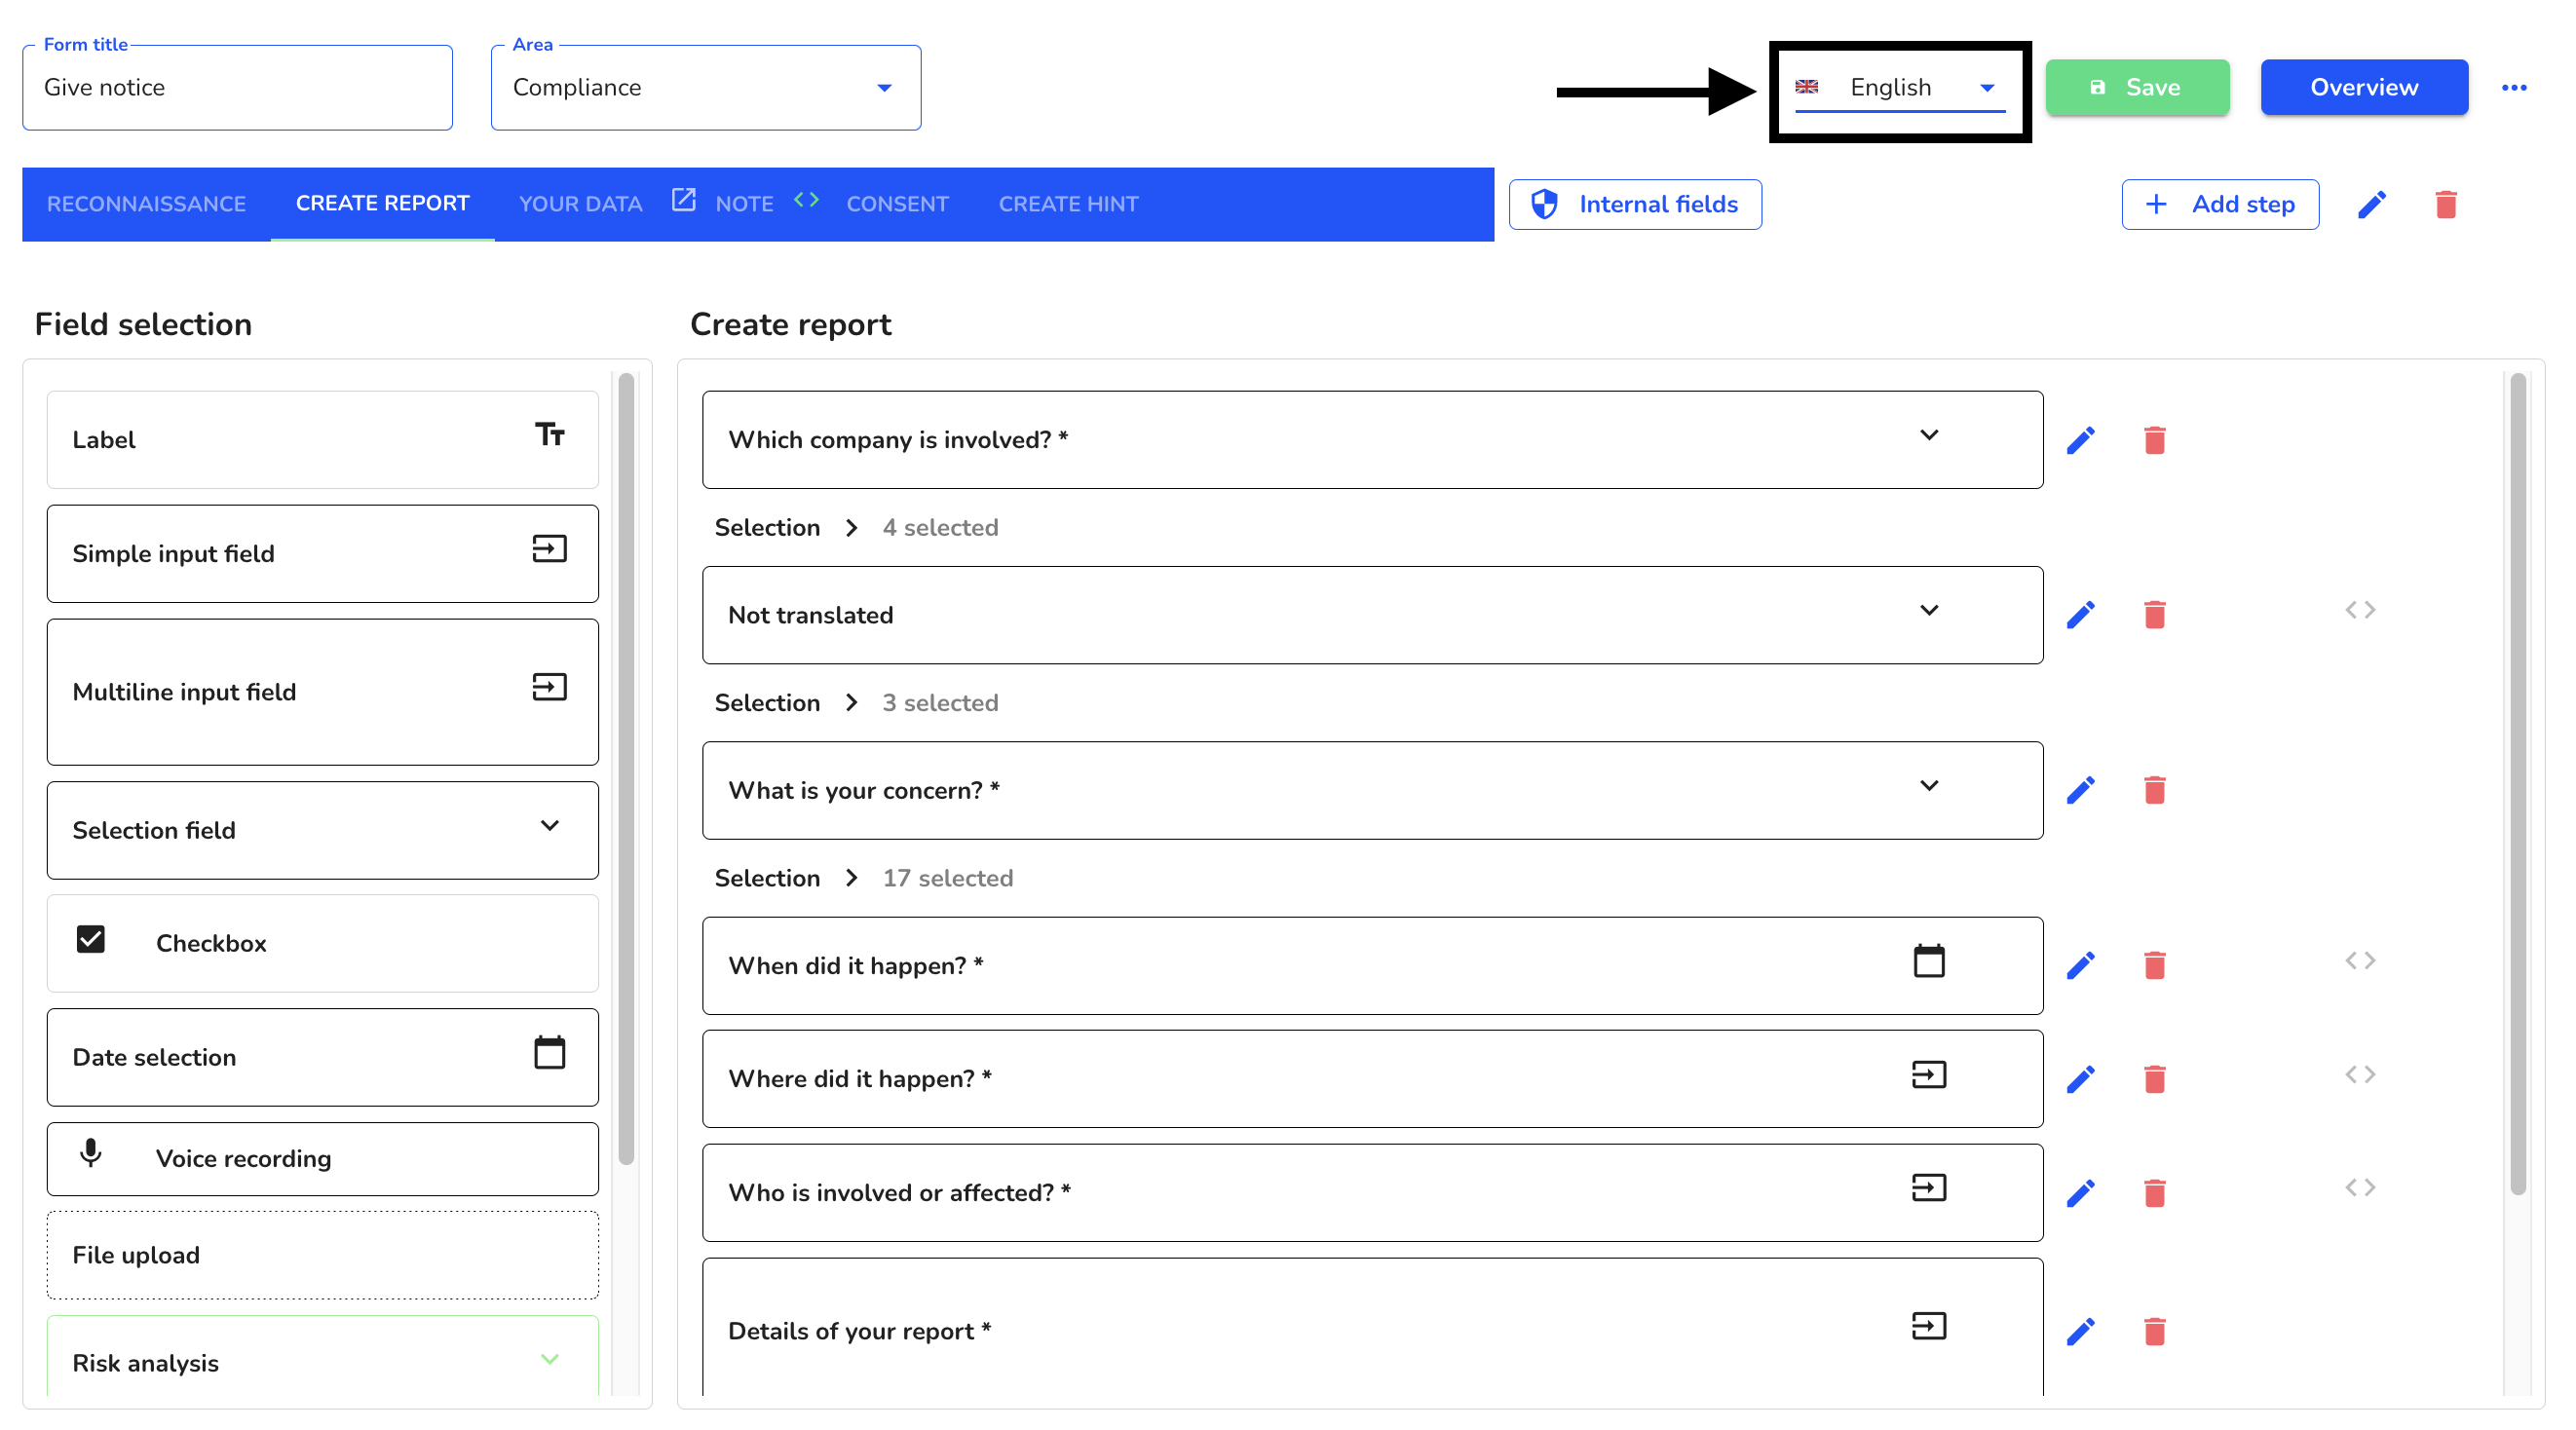The width and height of the screenshot is (2576, 1430).
Task: Delete the 'Who is involved or affected?' field
Action: click(2154, 1193)
